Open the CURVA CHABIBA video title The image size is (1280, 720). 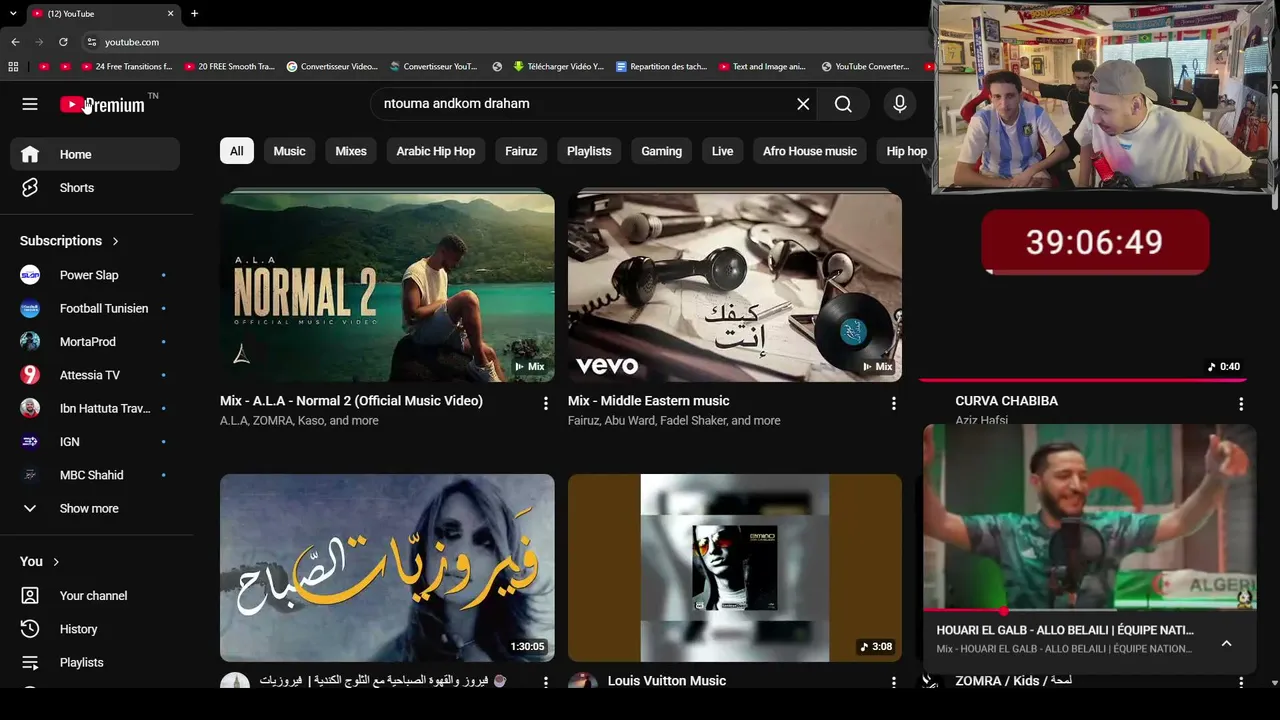click(x=1006, y=401)
